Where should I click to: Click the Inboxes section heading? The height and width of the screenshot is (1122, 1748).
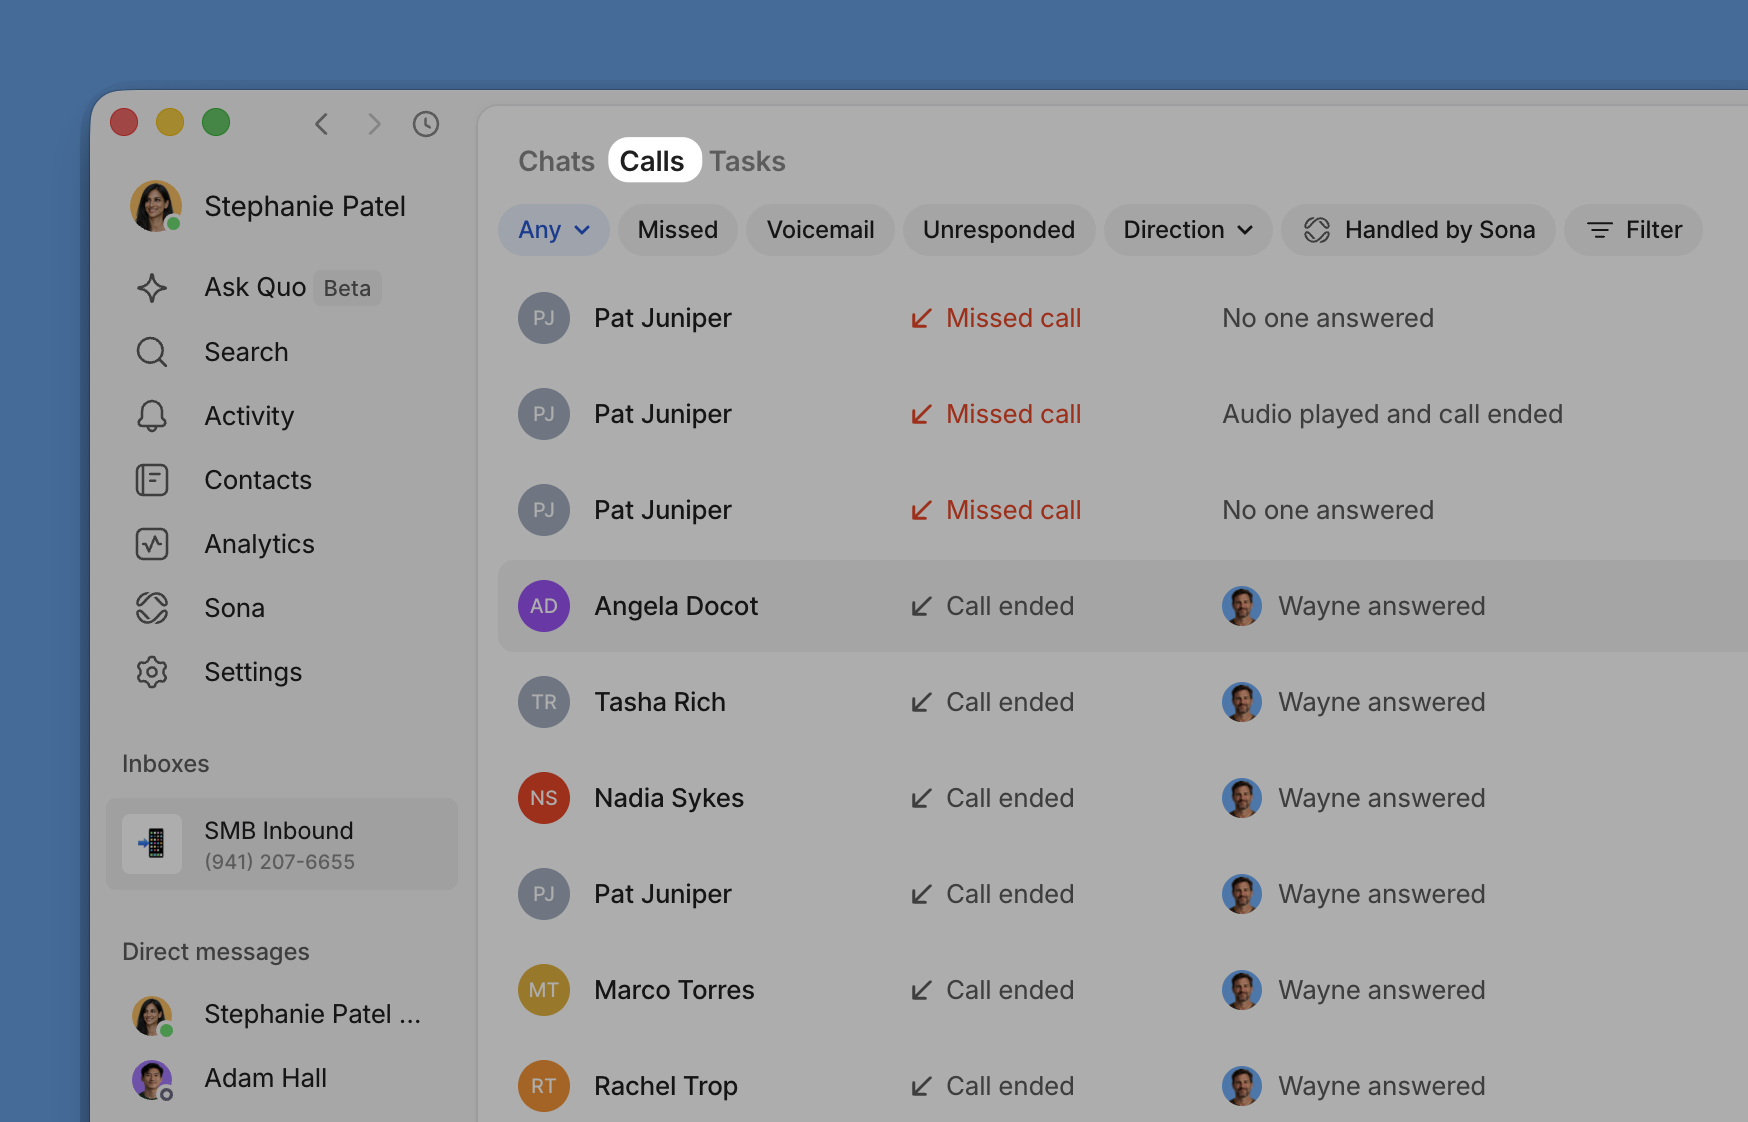pyautogui.click(x=165, y=764)
